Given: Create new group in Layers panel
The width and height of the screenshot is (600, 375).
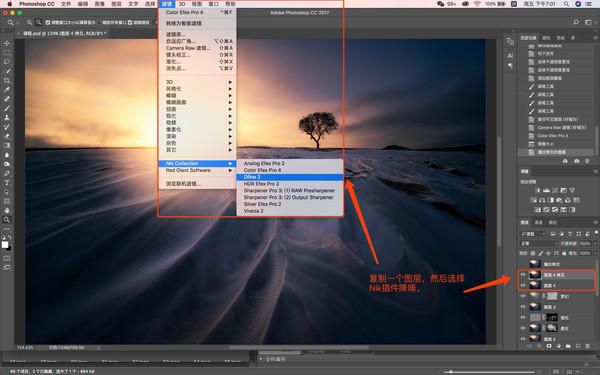Looking at the screenshot, I should click(x=568, y=346).
